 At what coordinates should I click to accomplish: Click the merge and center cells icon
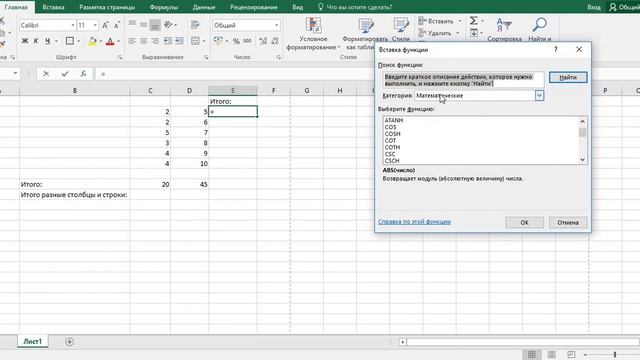[195, 41]
